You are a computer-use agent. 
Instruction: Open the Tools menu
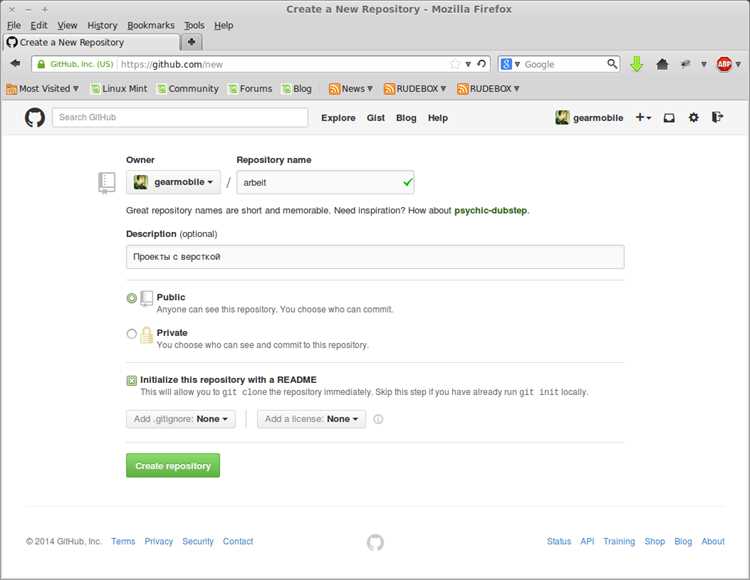(194, 25)
